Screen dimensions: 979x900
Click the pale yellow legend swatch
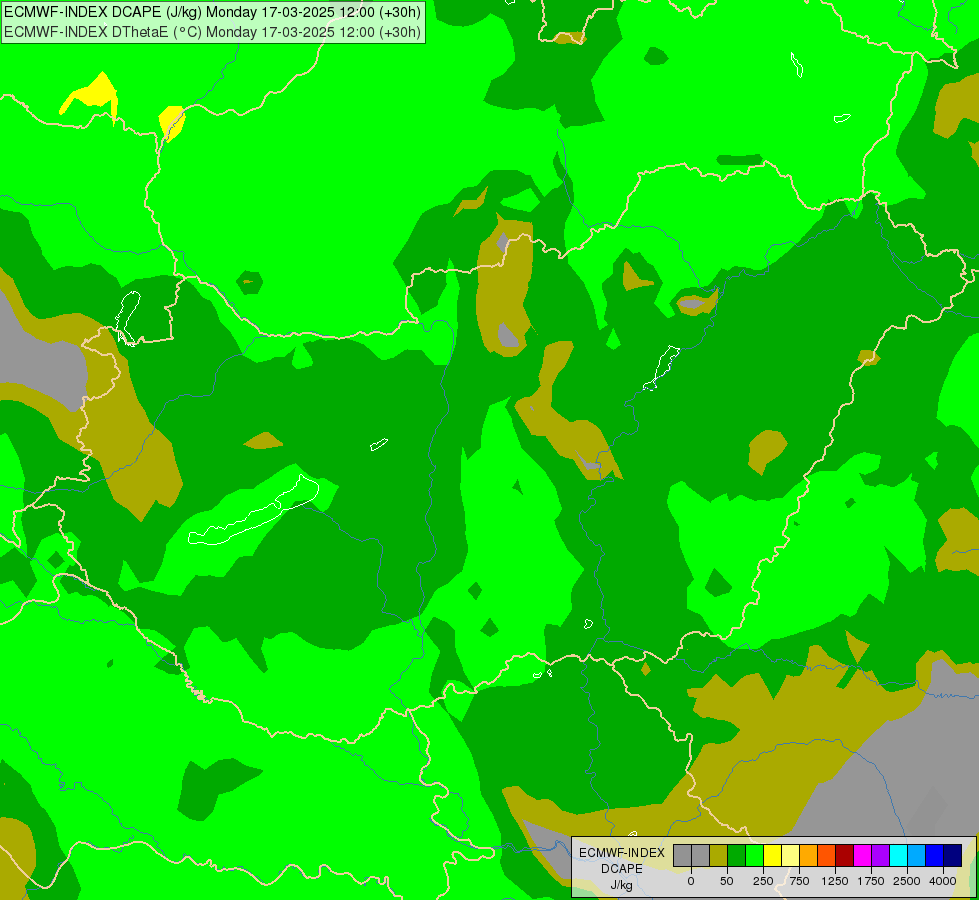[x=790, y=855]
